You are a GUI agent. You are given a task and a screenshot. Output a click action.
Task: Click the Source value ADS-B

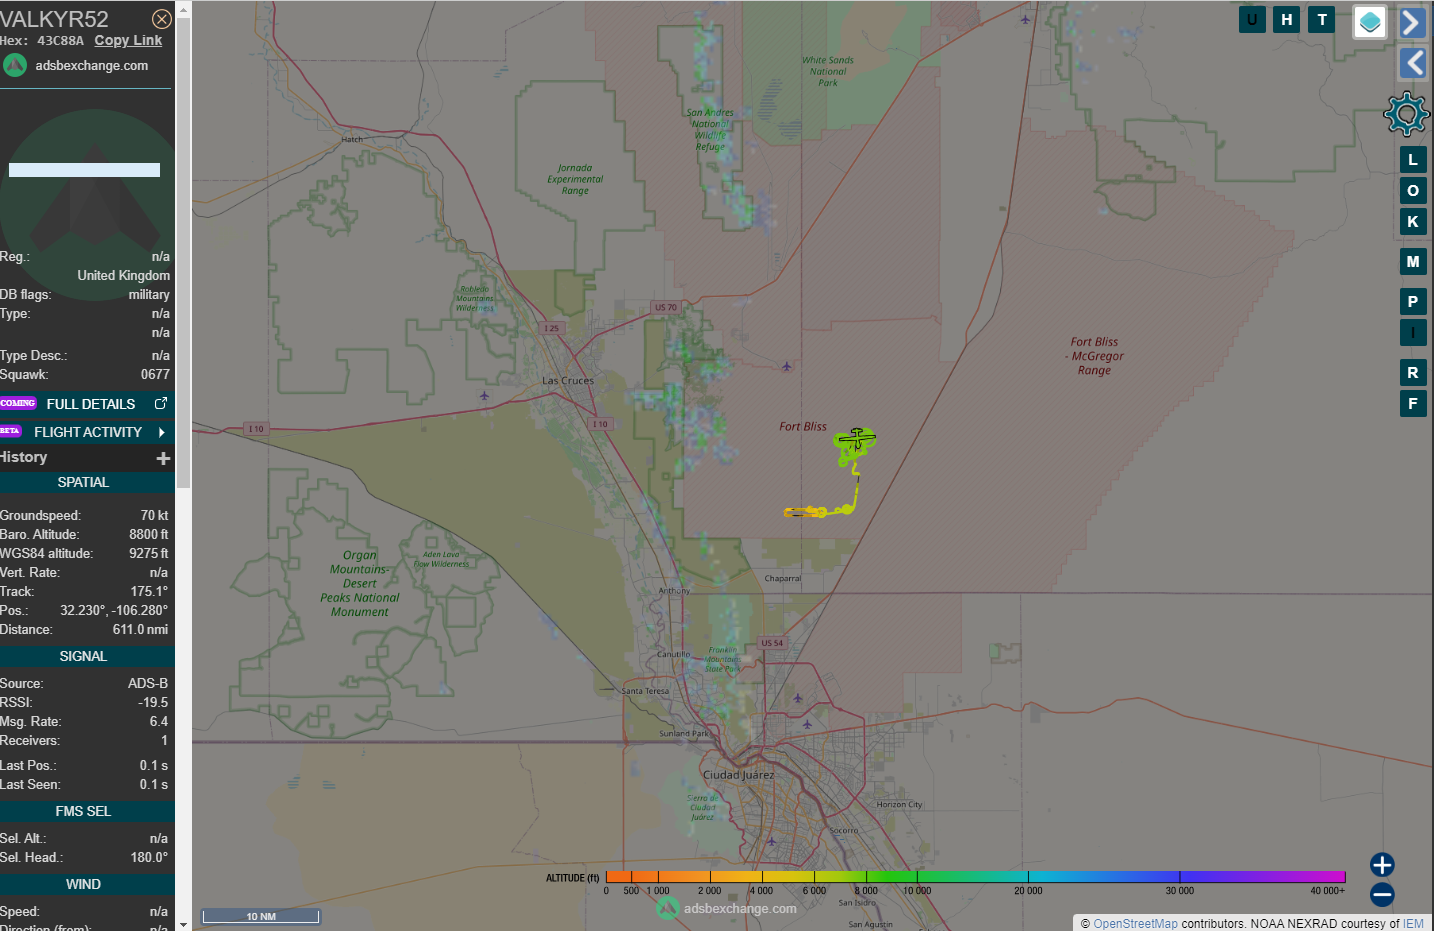click(x=148, y=684)
